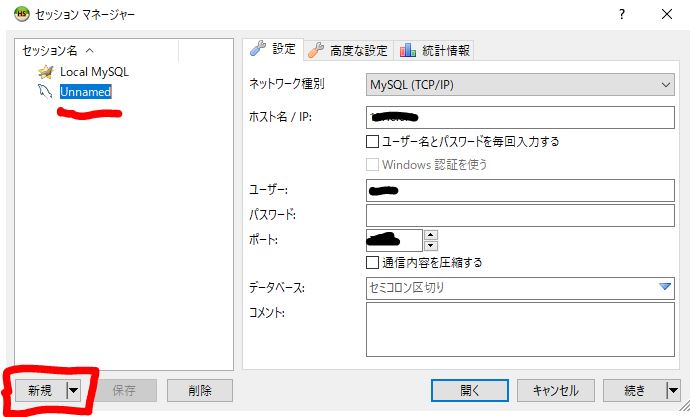Click the bar chart icon on 統計情報 tab

coord(407,50)
